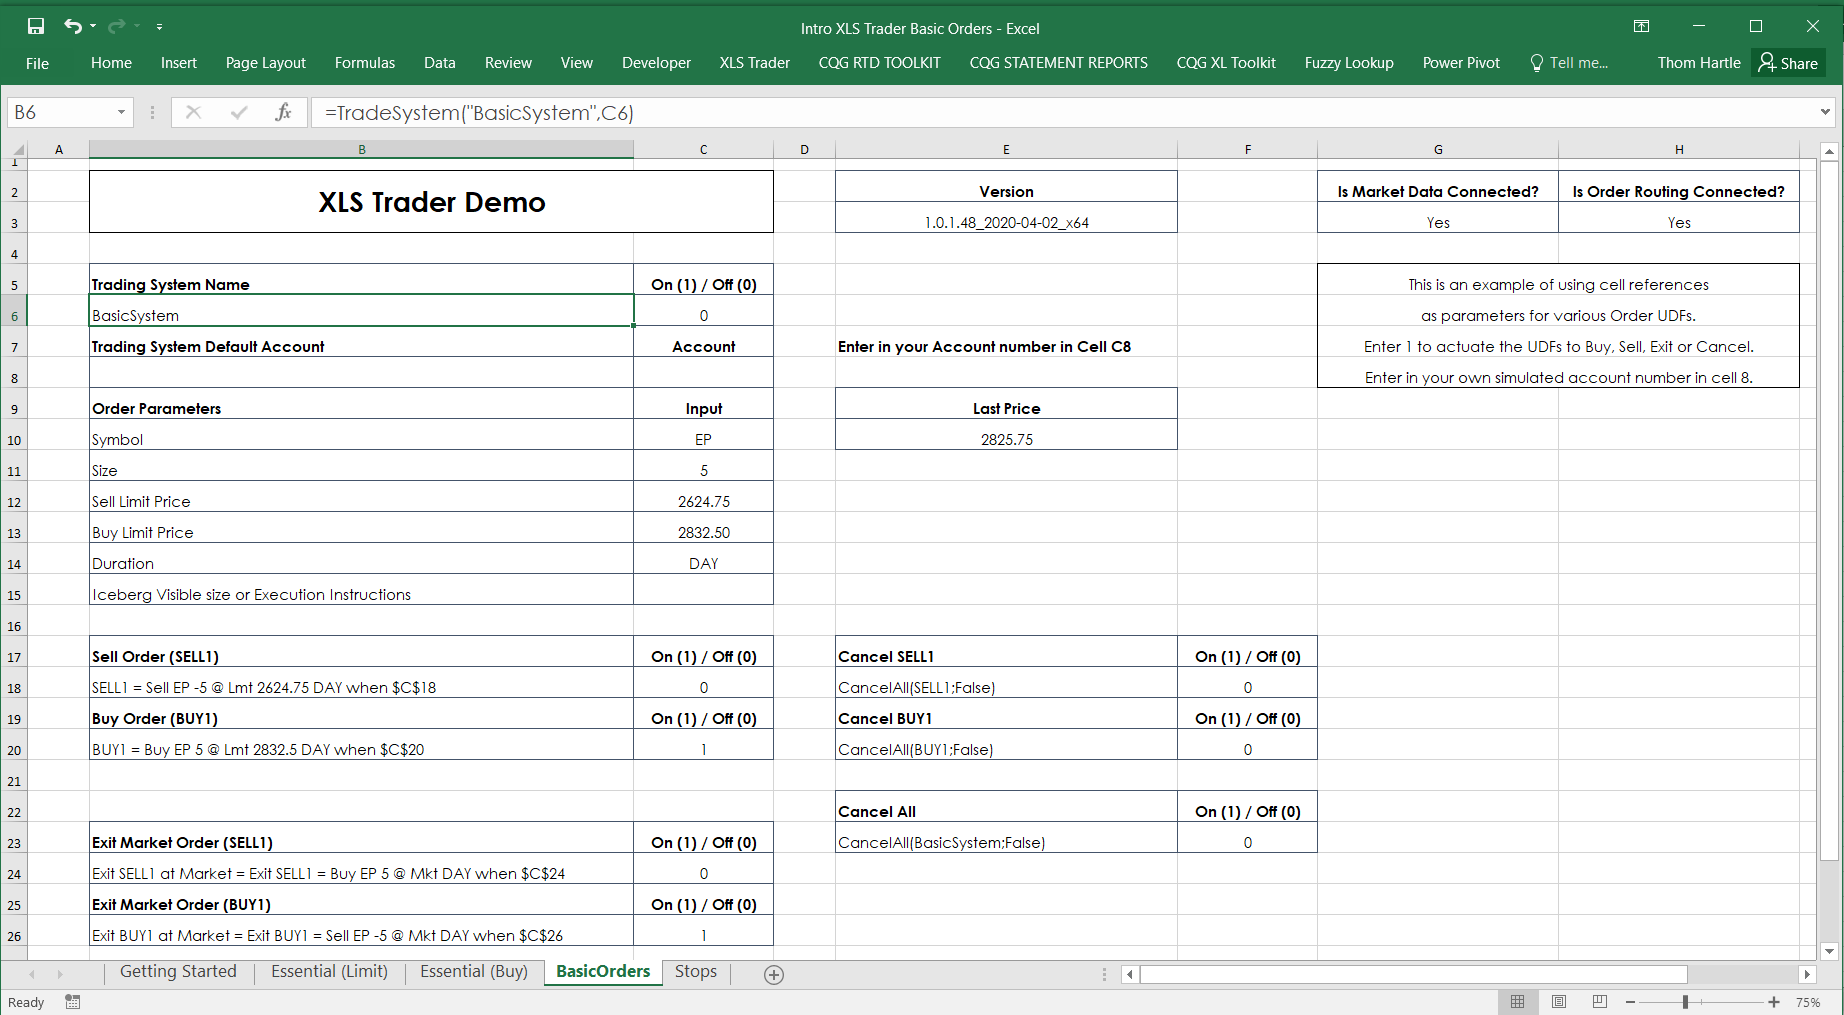Expand the formula bar chevron
Viewport: 1844px width, 1015px height.
(x=1825, y=113)
